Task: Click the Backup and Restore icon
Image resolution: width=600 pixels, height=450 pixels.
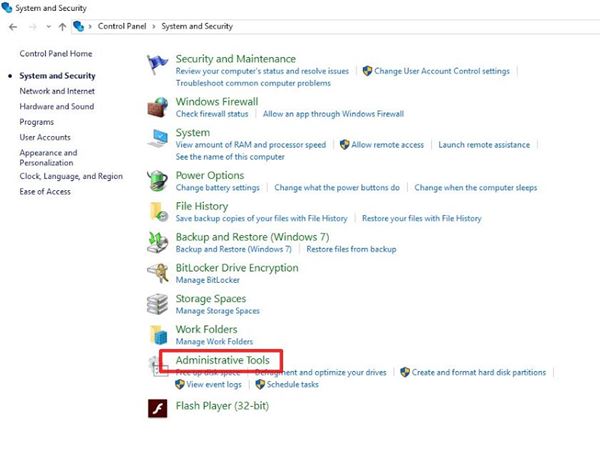Action: tap(157, 242)
